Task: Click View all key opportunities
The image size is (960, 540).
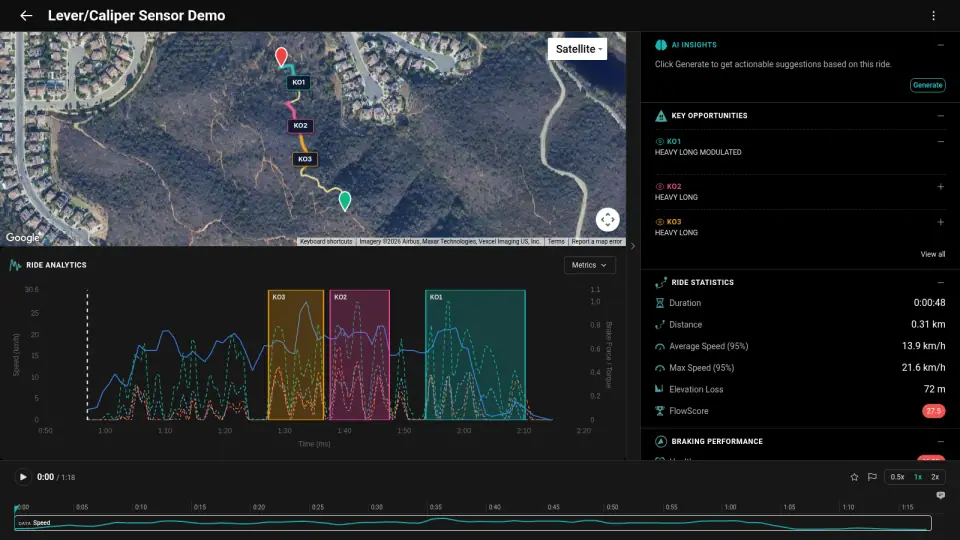Action: pyautogui.click(x=932, y=254)
